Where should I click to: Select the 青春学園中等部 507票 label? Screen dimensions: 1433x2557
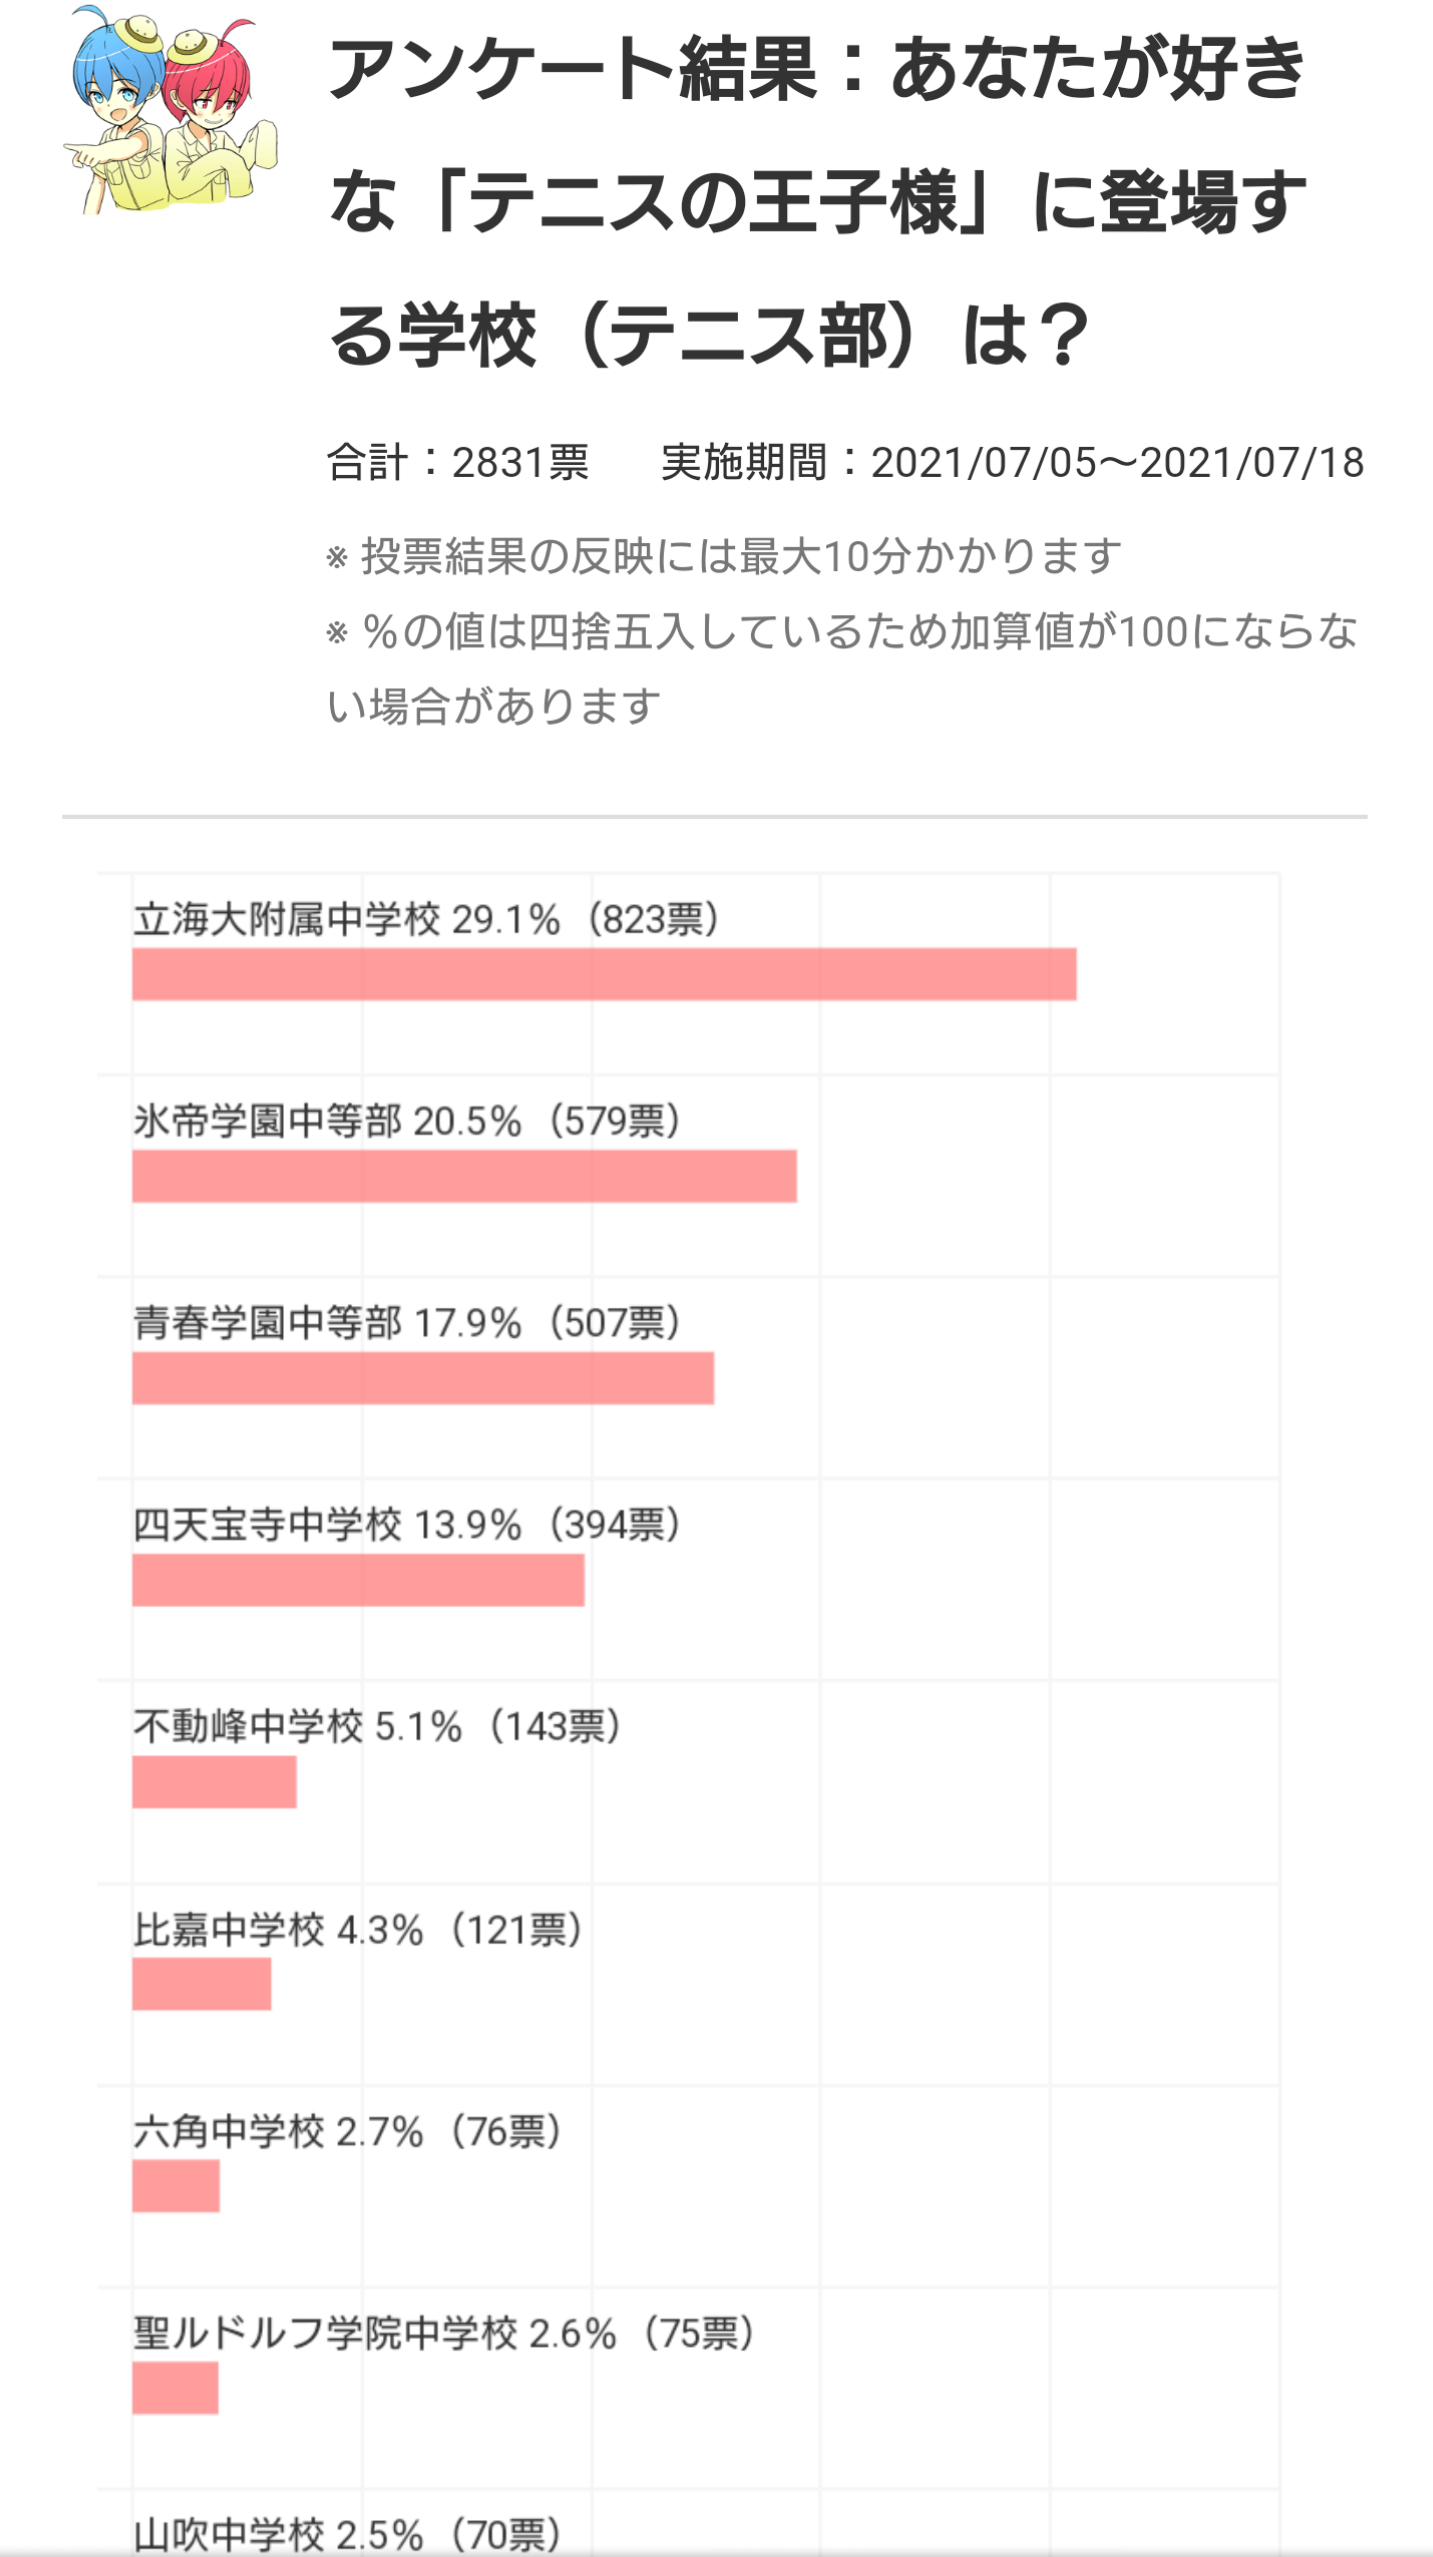(408, 1323)
